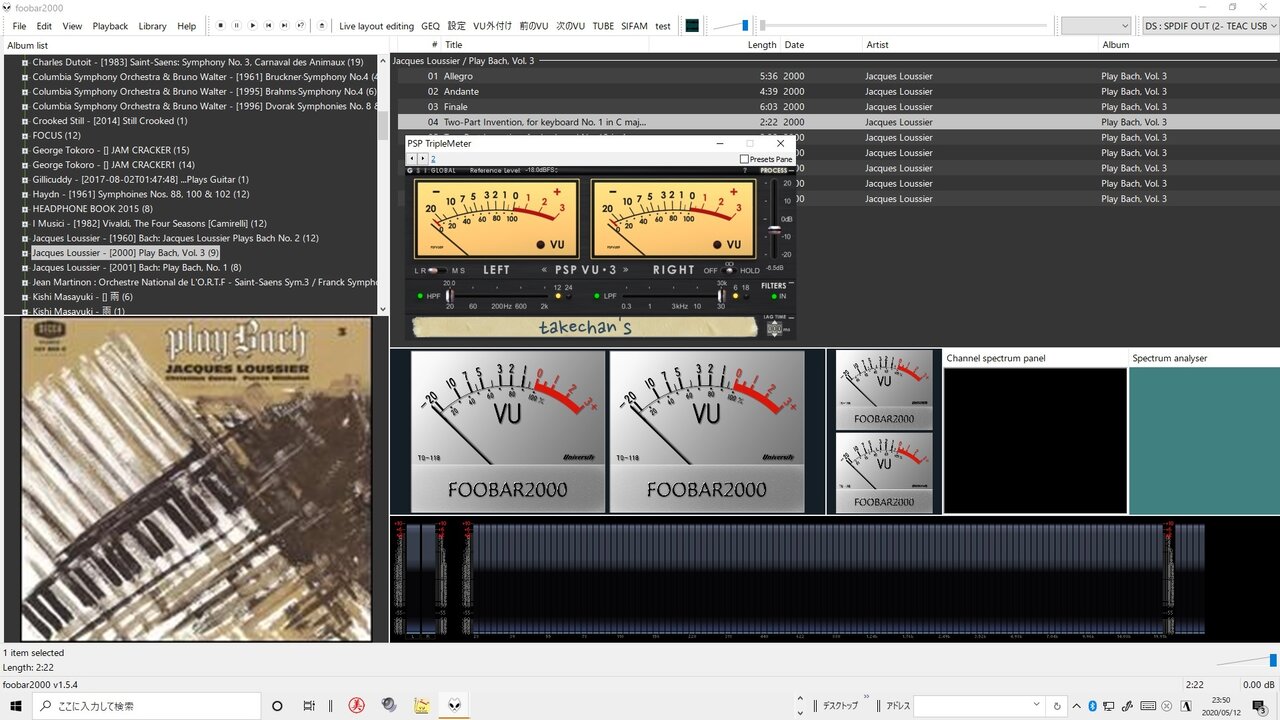Click the 設定 toolbar button
Screen dimensions: 1280x720
pyautogui.click(x=457, y=26)
